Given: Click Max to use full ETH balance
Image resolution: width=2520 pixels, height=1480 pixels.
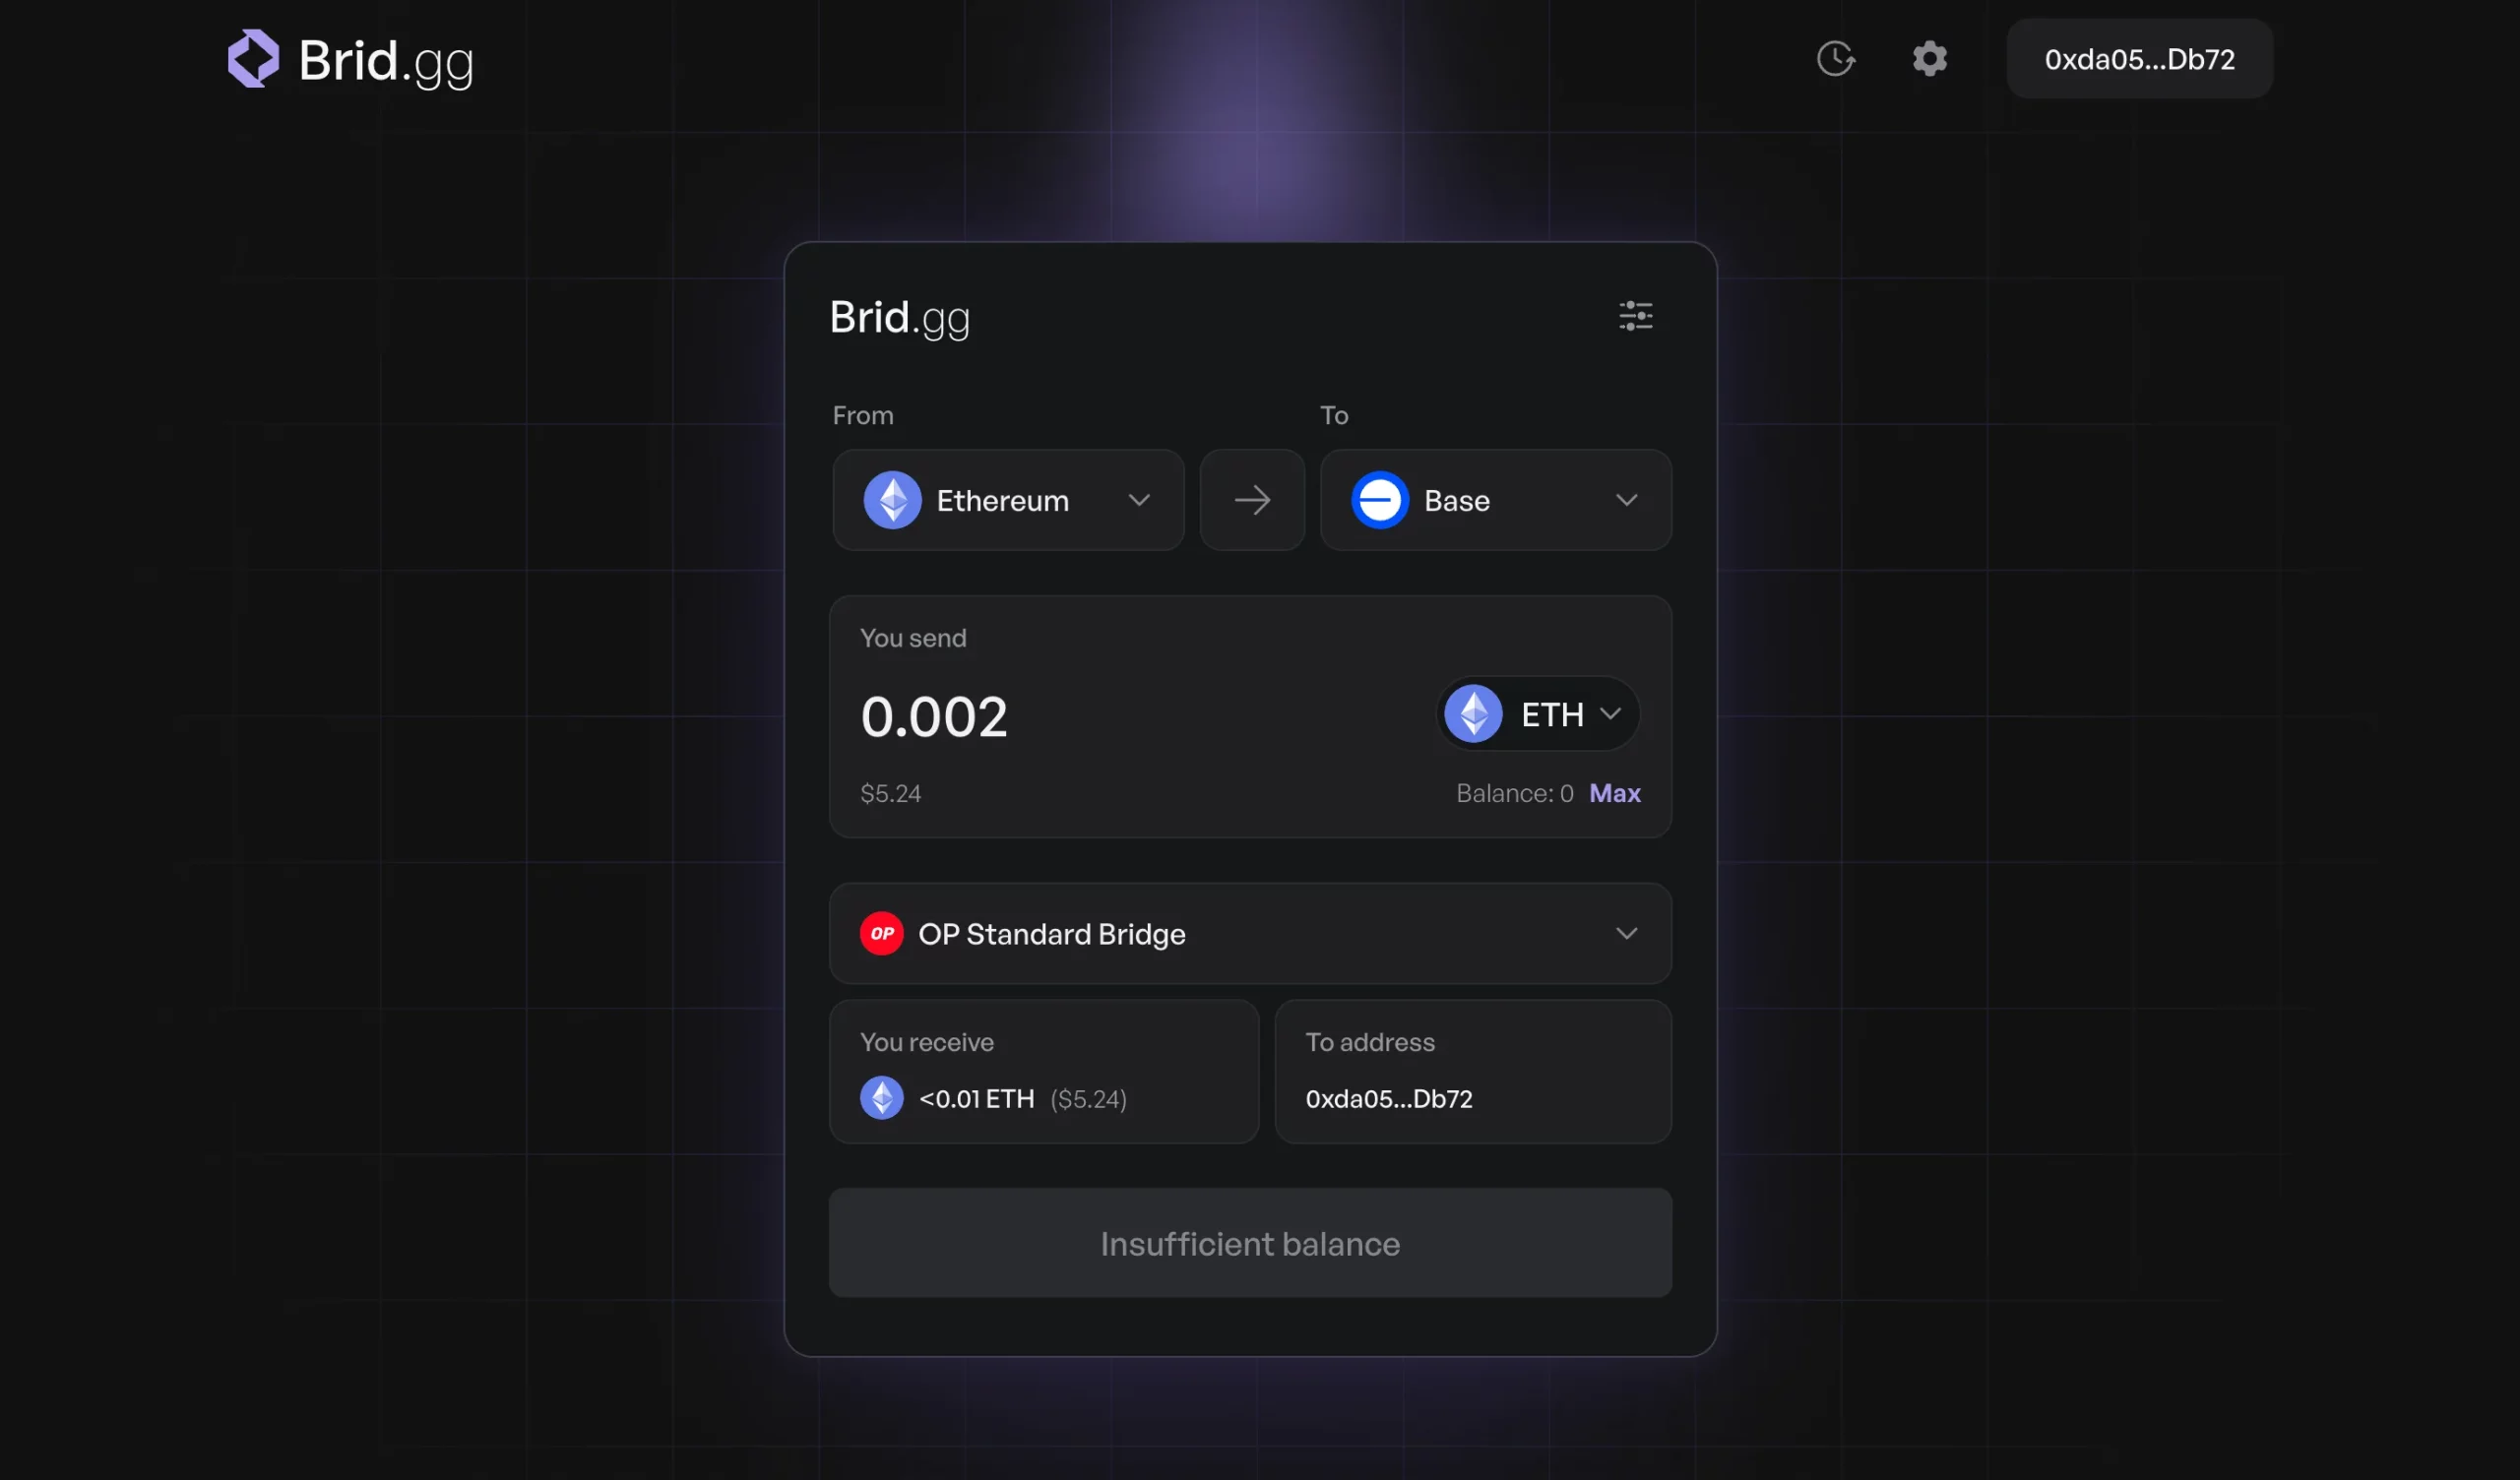Looking at the screenshot, I should [x=1614, y=793].
